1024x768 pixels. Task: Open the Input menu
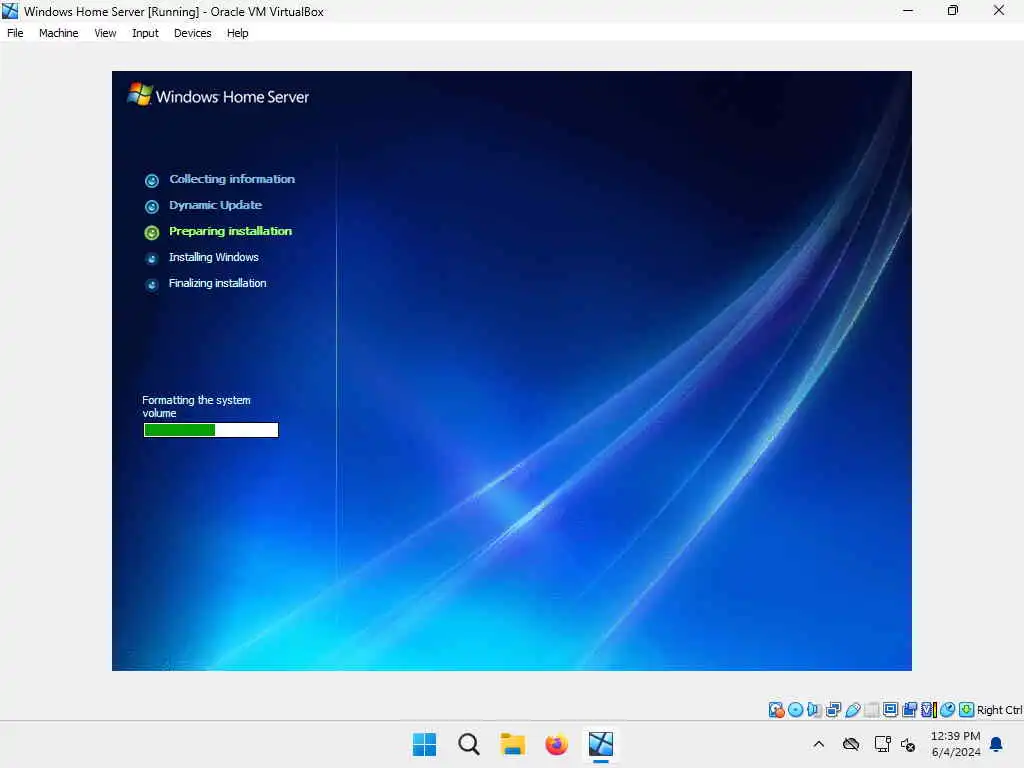[x=145, y=33]
